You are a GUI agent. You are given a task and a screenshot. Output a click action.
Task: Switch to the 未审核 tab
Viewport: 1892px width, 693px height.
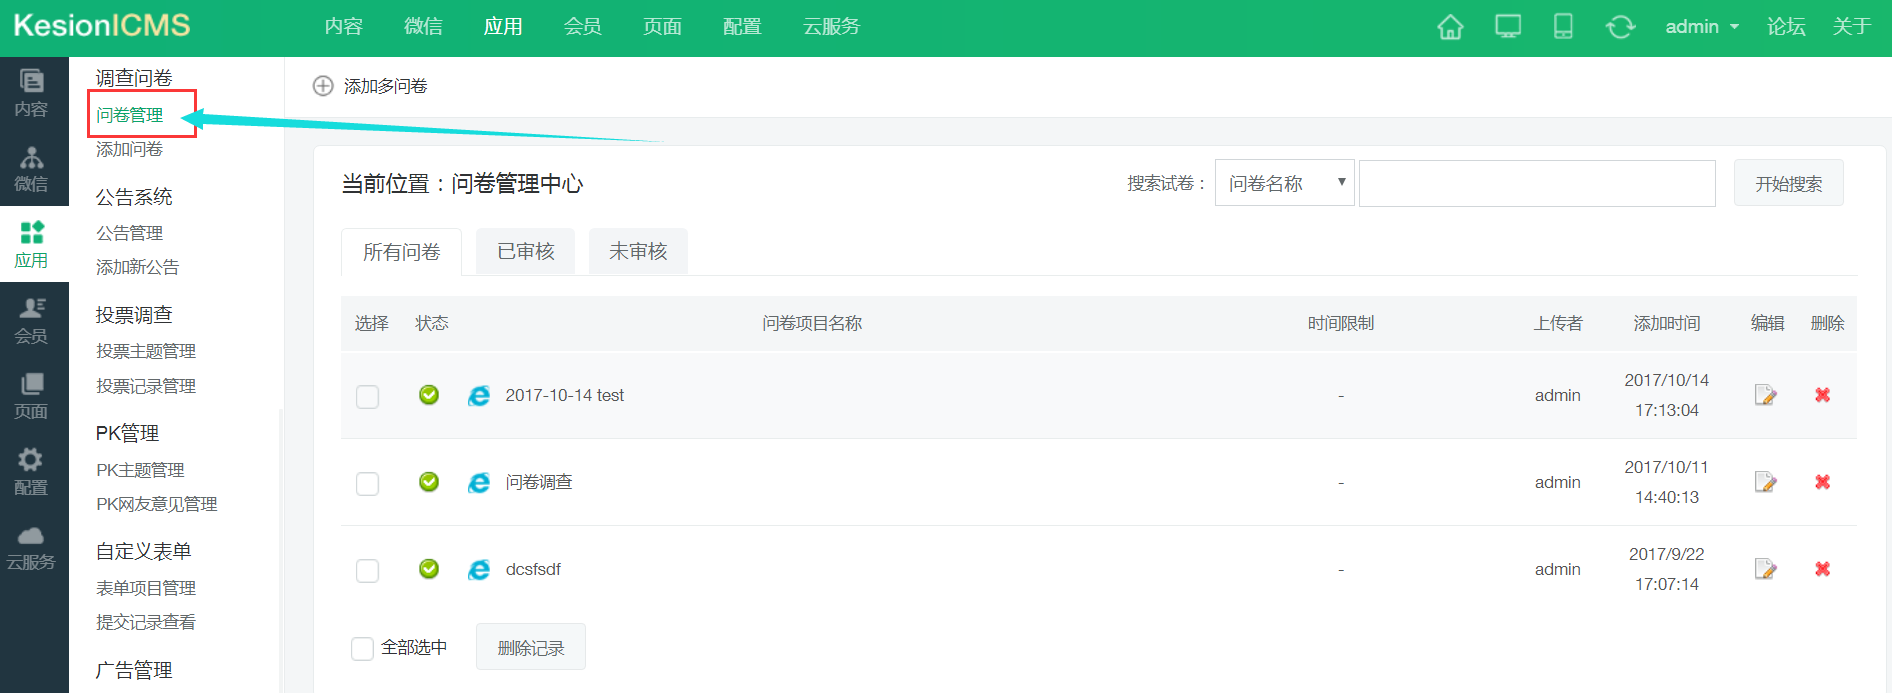637,251
